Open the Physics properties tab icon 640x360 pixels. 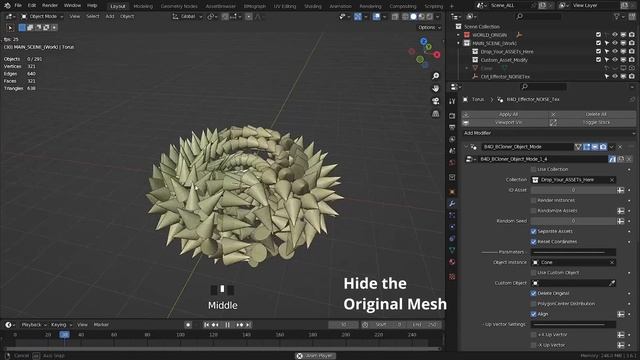click(x=452, y=227)
